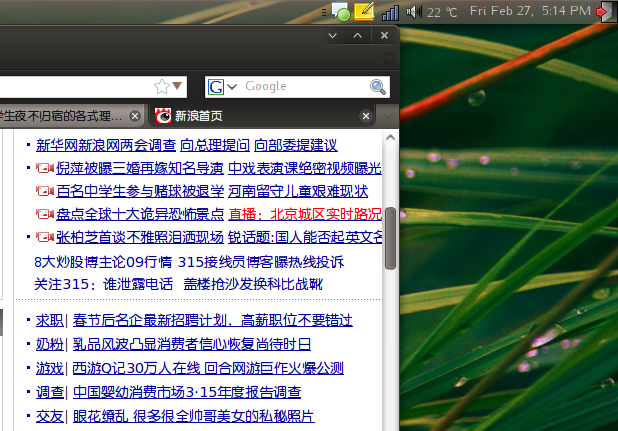Open the 调查 category link
The height and width of the screenshot is (431, 618).
tap(50, 392)
